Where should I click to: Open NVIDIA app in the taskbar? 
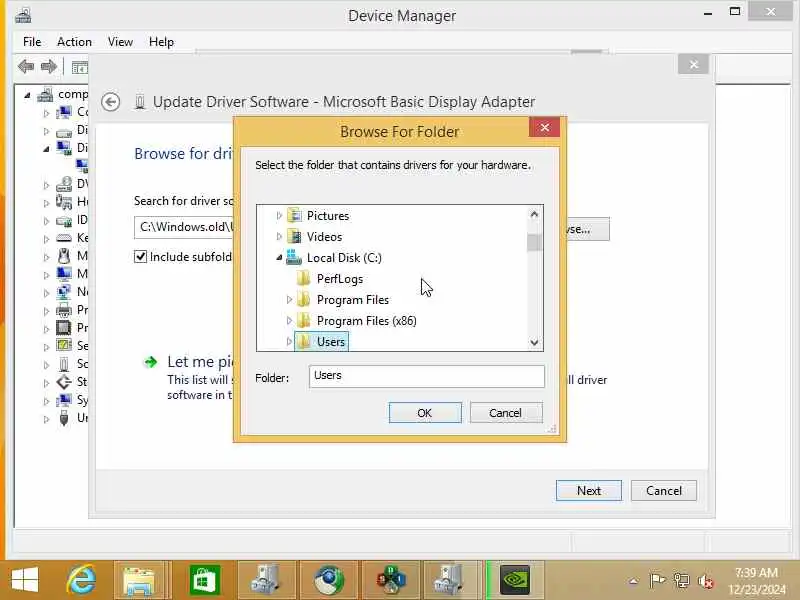tap(514, 580)
